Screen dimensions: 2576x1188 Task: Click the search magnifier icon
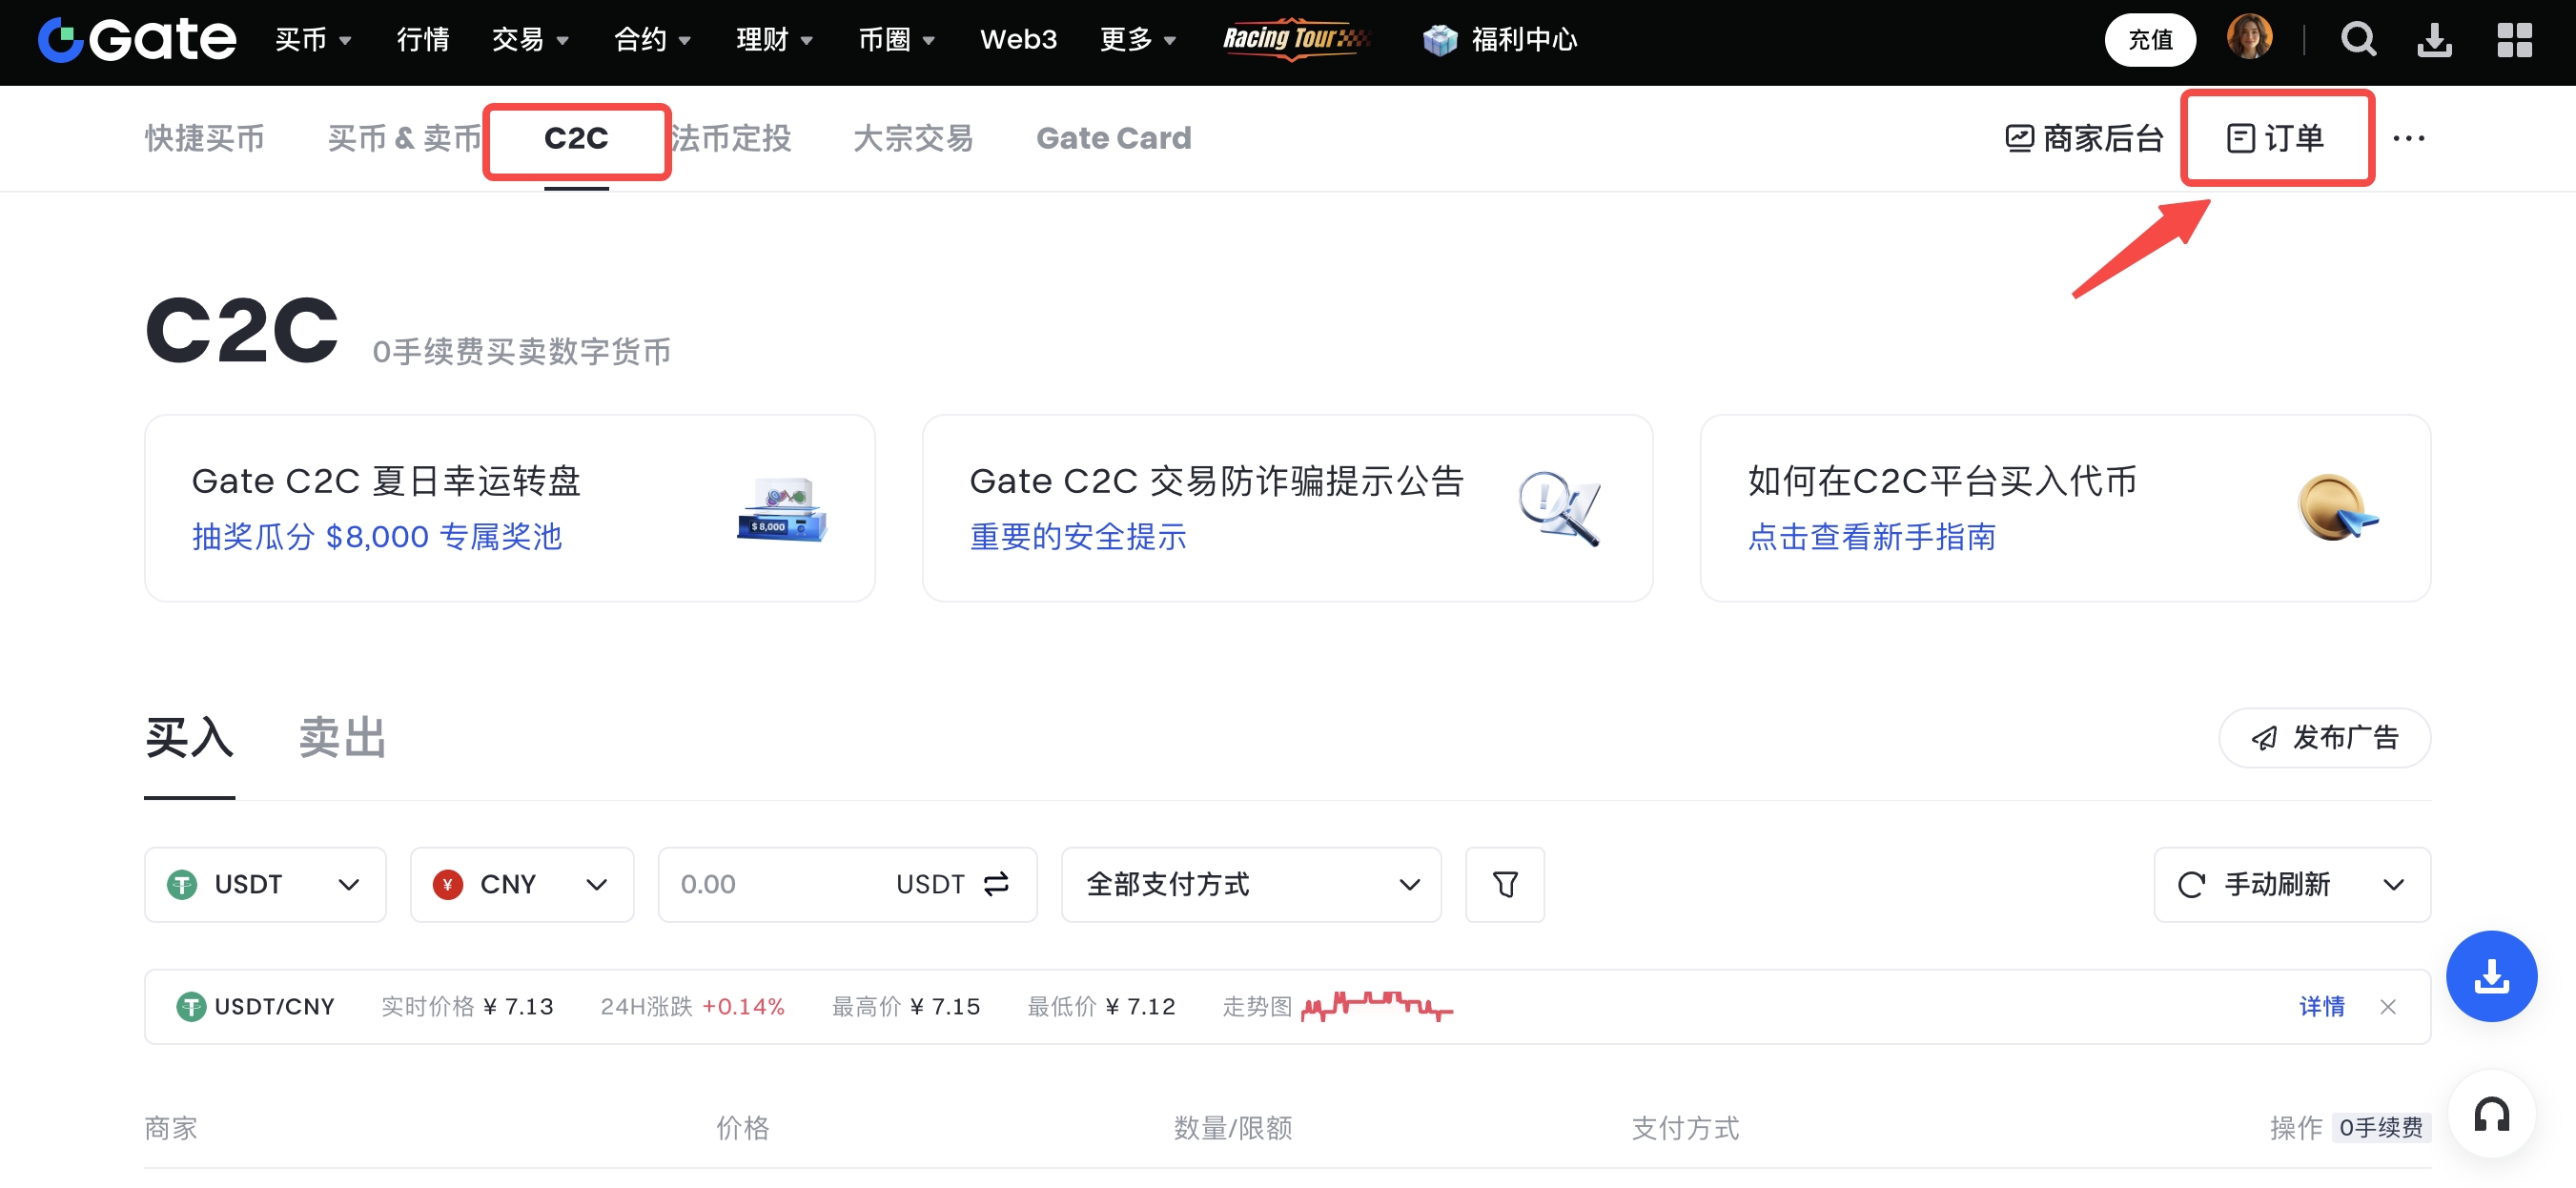click(x=2357, y=40)
